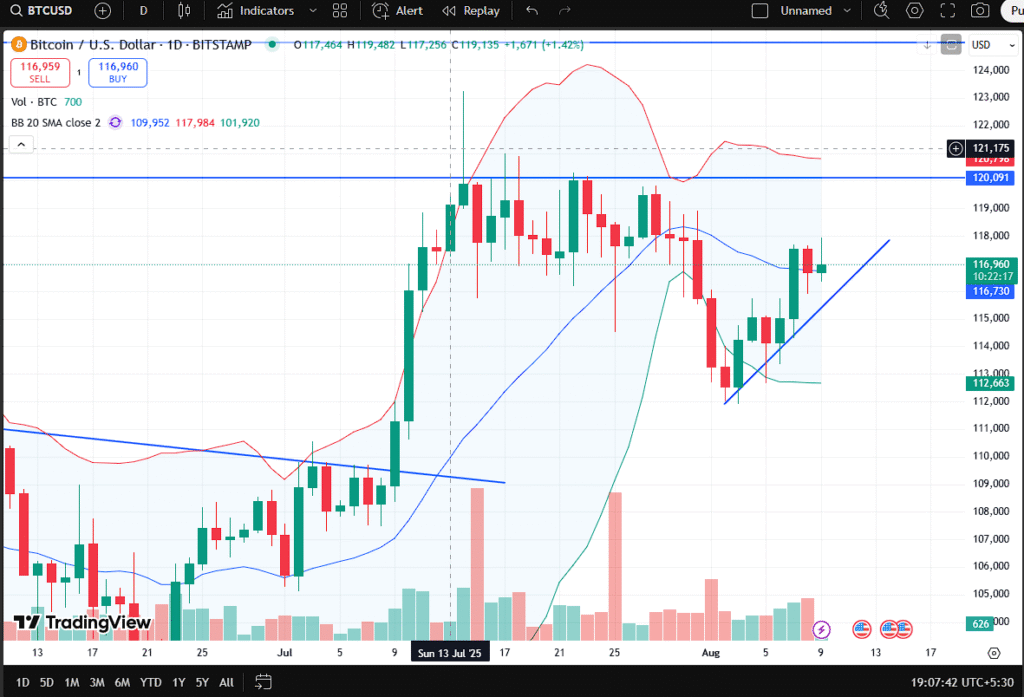Change the D interval selector

pyautogui.click(x=143, y=10)
